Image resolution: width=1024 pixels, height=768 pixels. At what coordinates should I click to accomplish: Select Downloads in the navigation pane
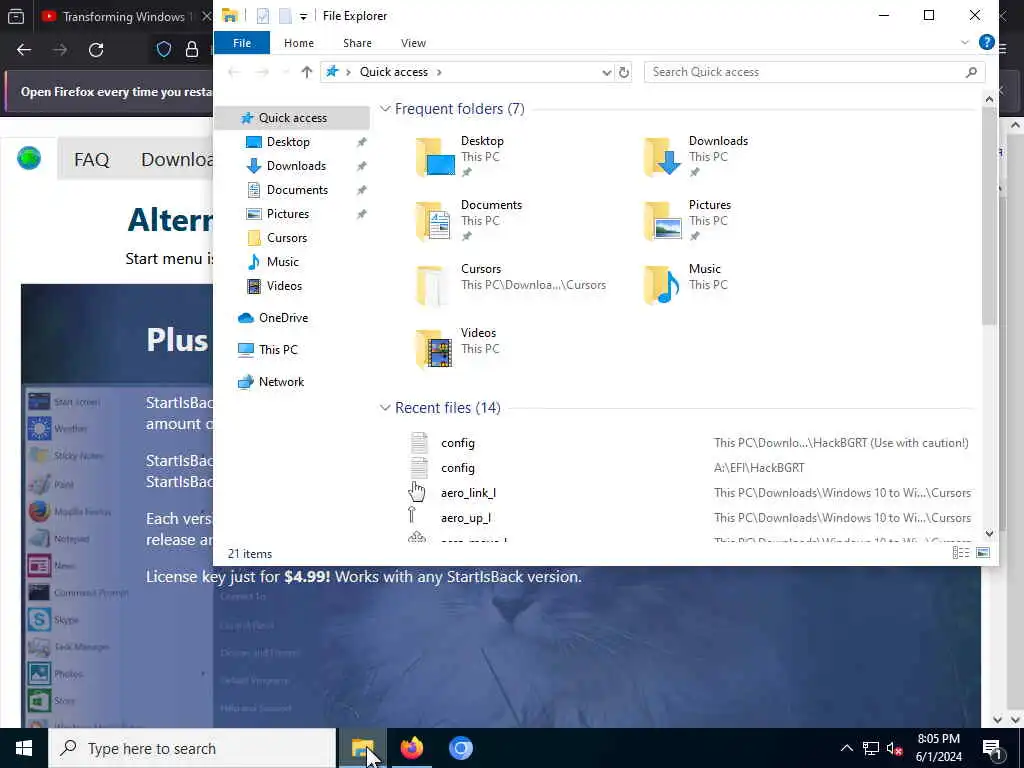[296, 166]
